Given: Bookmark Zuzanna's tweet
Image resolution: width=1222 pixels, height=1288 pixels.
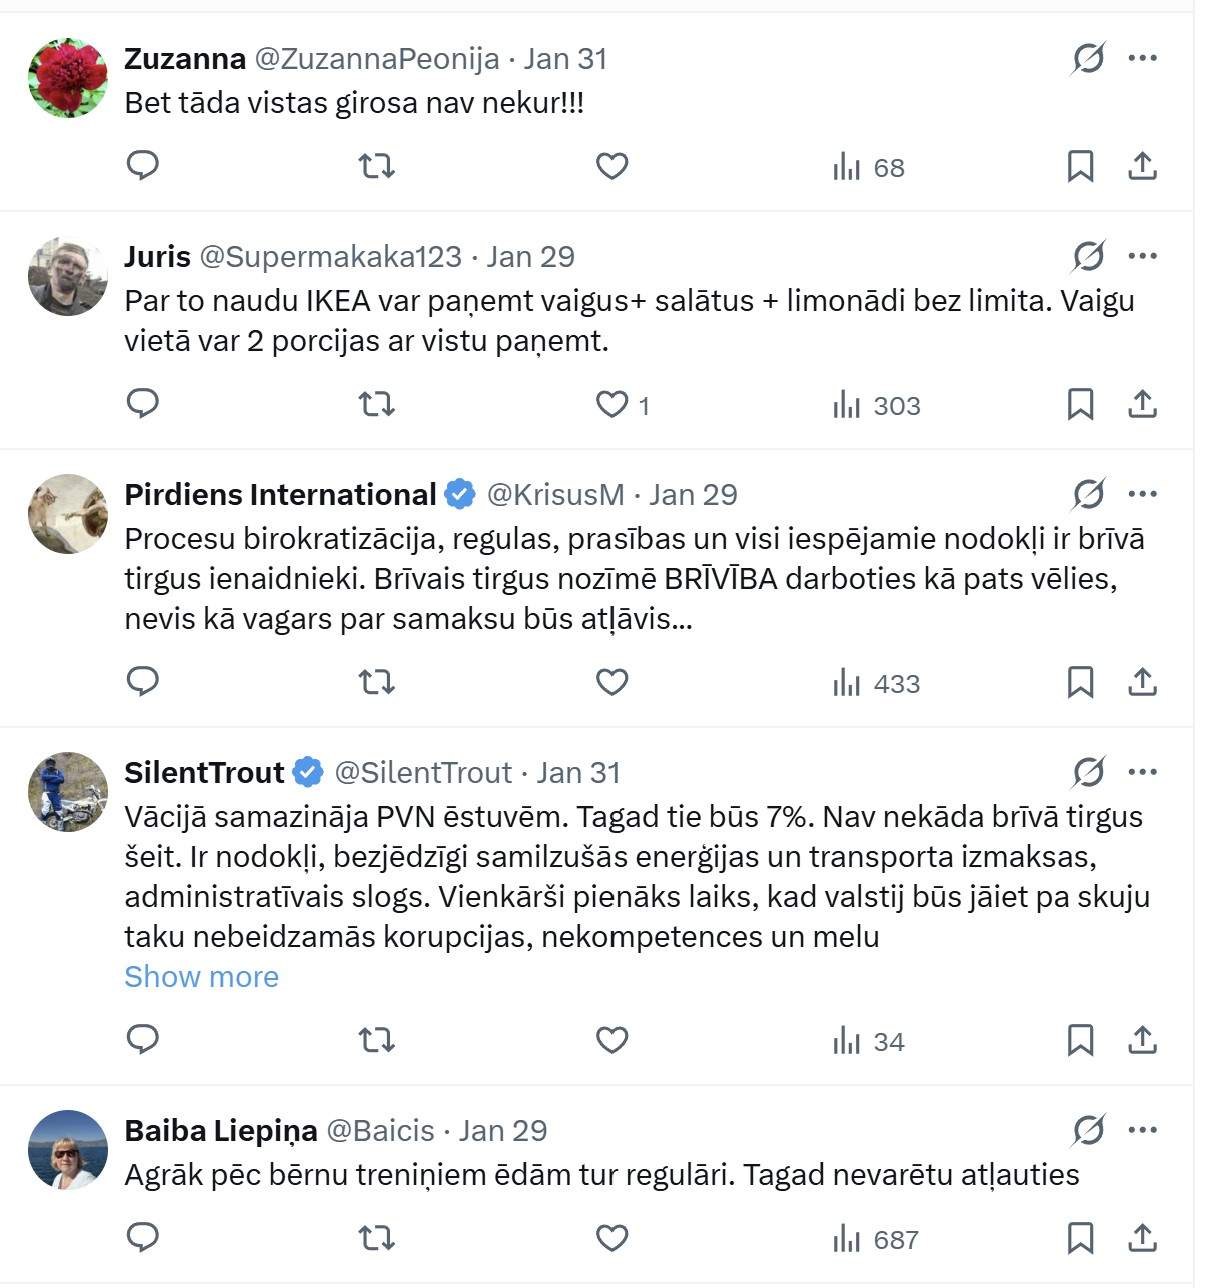Looking at the screenshot, I should 1080,166.
